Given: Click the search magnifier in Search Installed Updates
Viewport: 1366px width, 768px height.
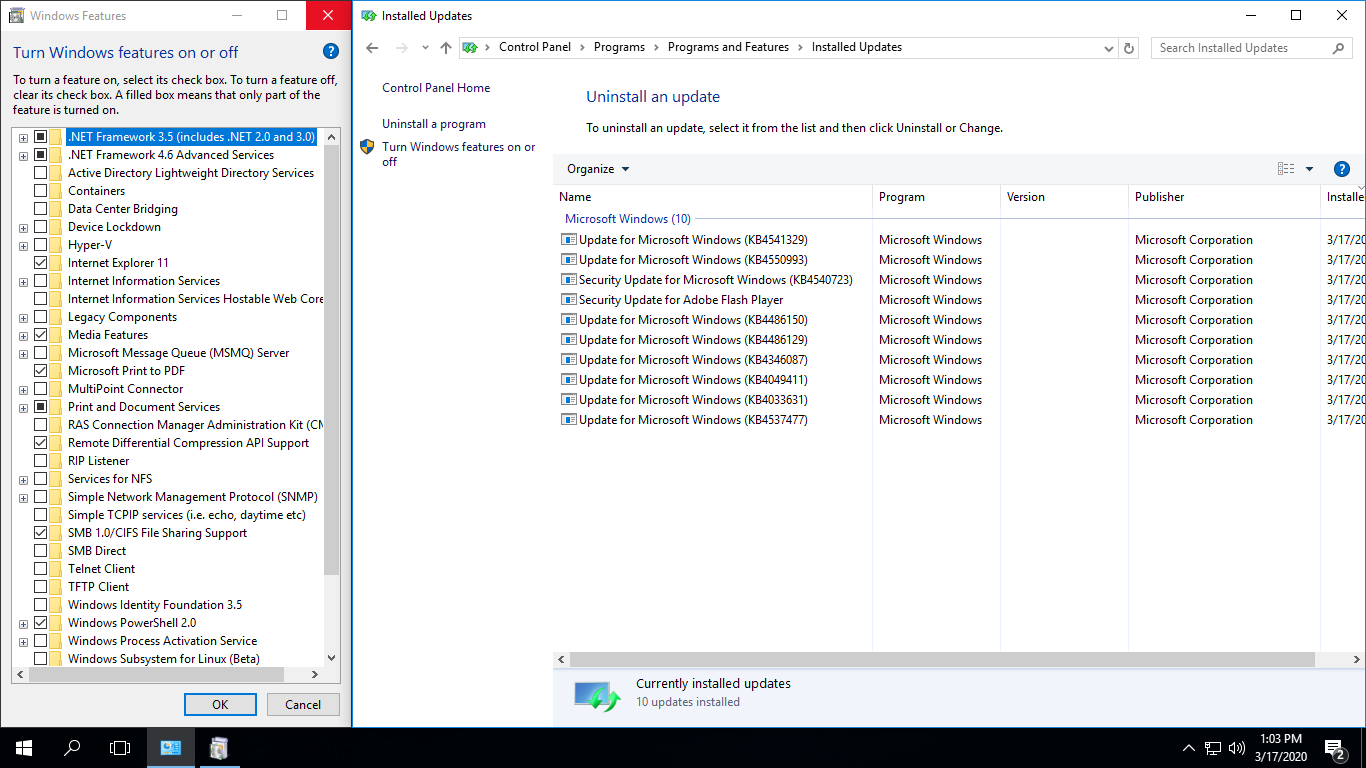Looking at the screenshot, I should [x=1339, y=47].
